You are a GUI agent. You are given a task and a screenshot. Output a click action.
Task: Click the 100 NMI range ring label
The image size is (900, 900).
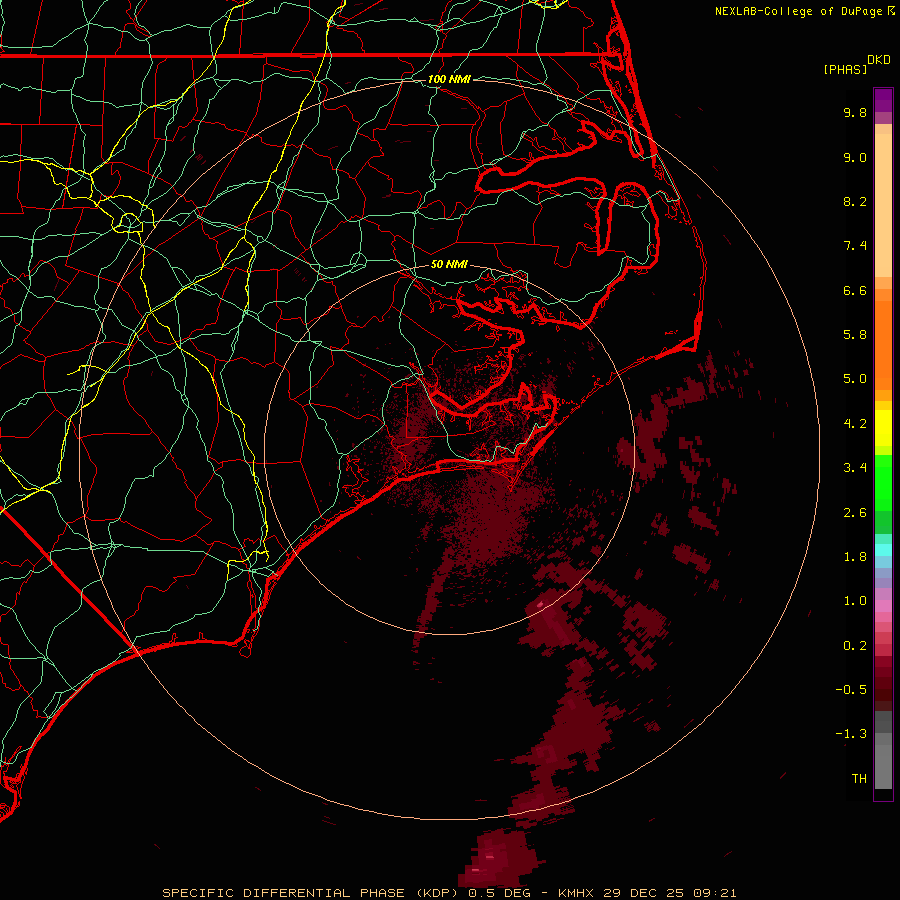click(x=449, y=79)
